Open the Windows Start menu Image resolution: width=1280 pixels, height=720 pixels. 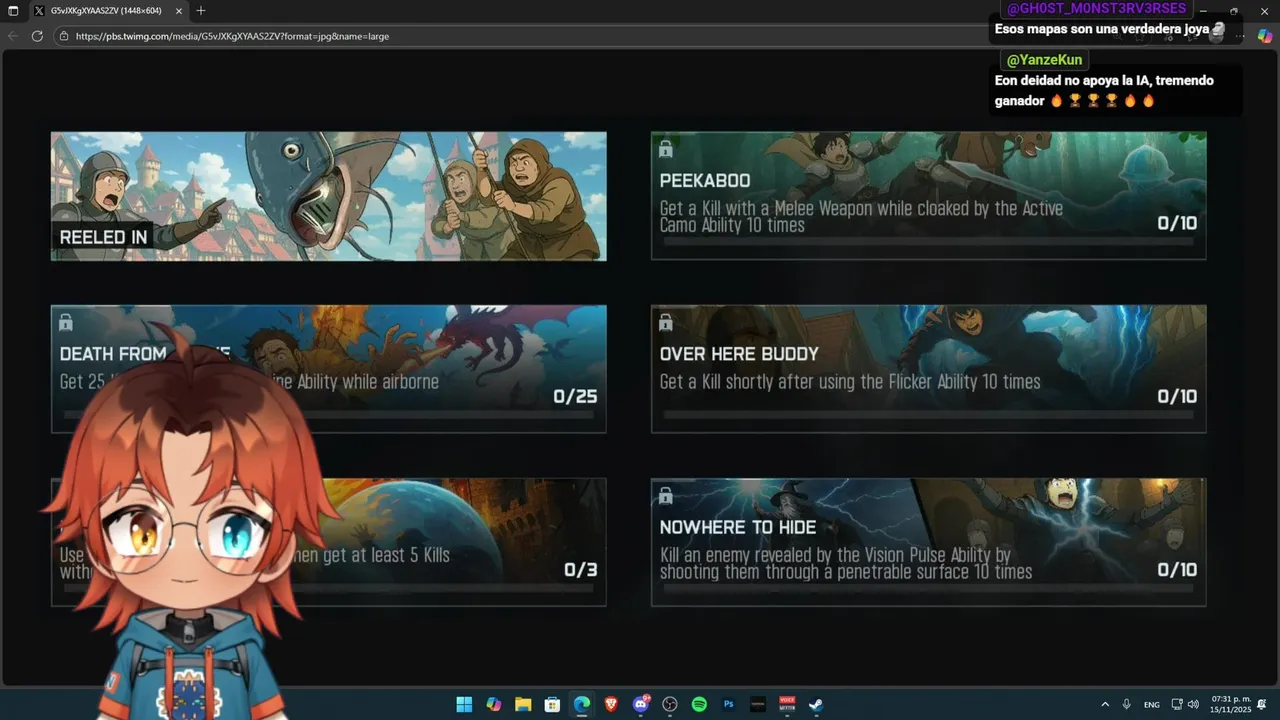(464, 704)
